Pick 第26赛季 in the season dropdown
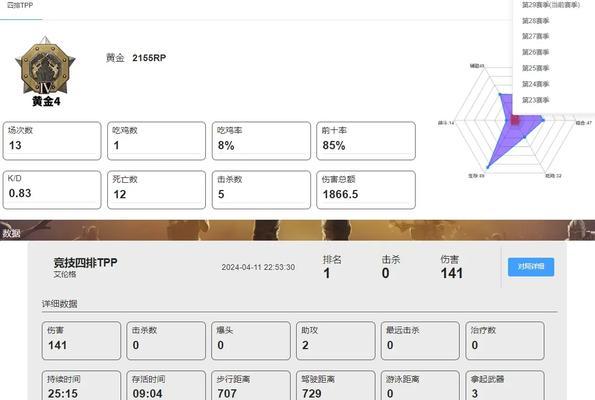 (x=535, y=52)
